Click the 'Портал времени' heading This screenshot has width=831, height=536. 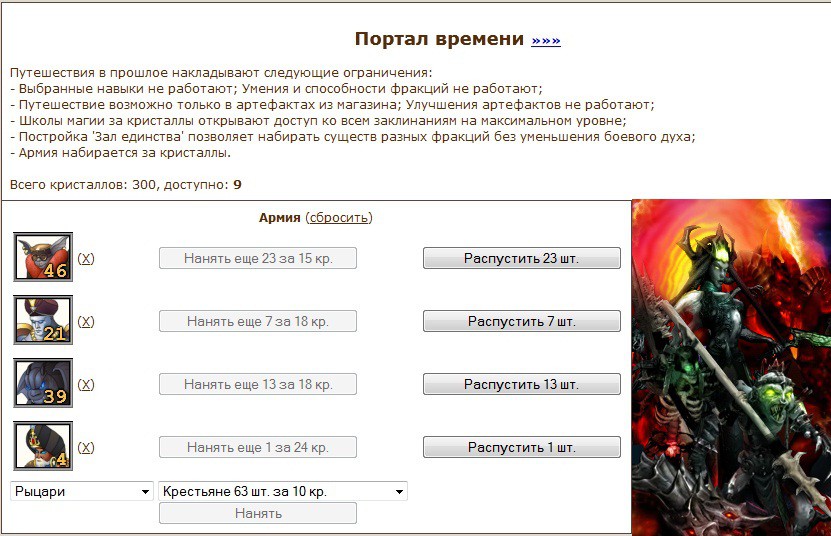[439, 39]
